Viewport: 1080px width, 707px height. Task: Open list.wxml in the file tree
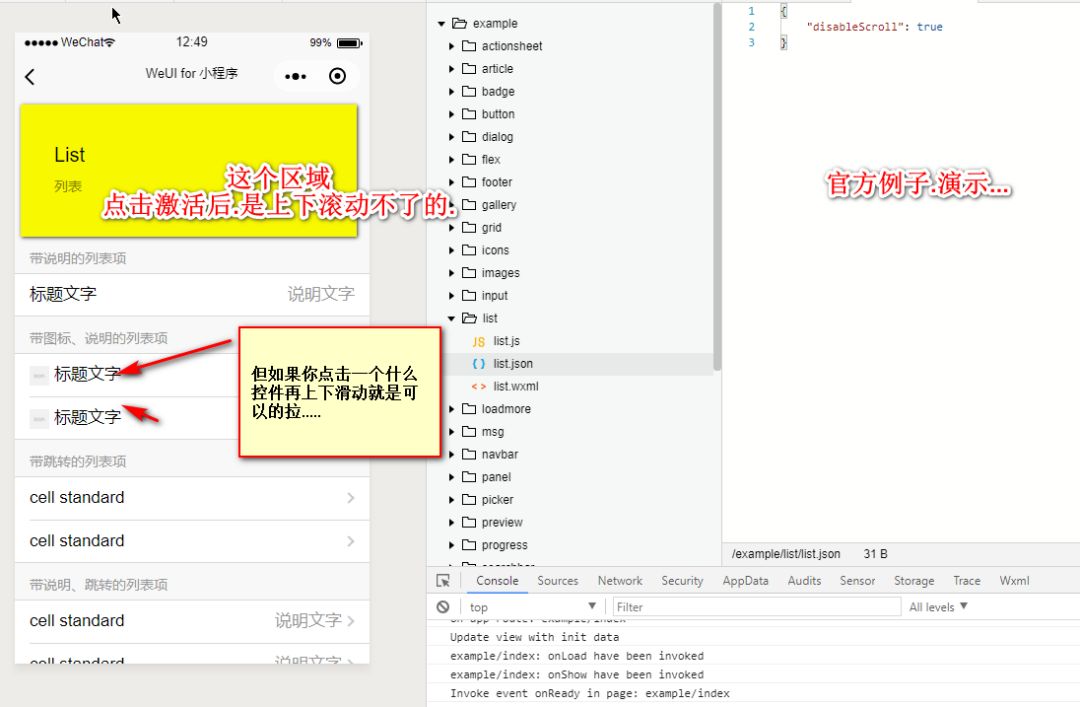(x=516, y=387)
